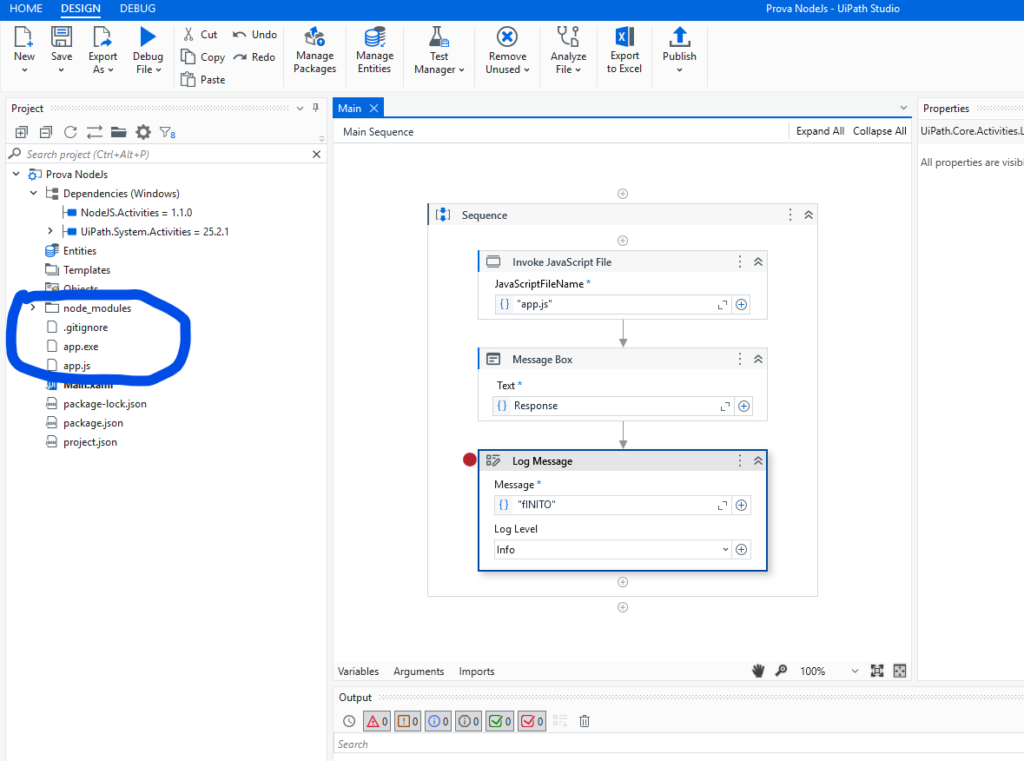Open Test Manager menu

tap(439, 50)
